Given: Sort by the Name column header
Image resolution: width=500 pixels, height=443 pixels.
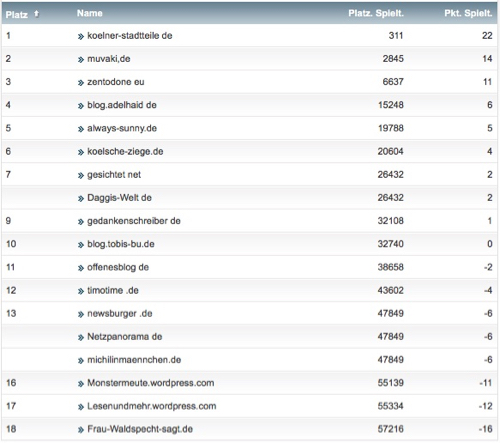Looking at the screenshot, I should coord(90,13).
